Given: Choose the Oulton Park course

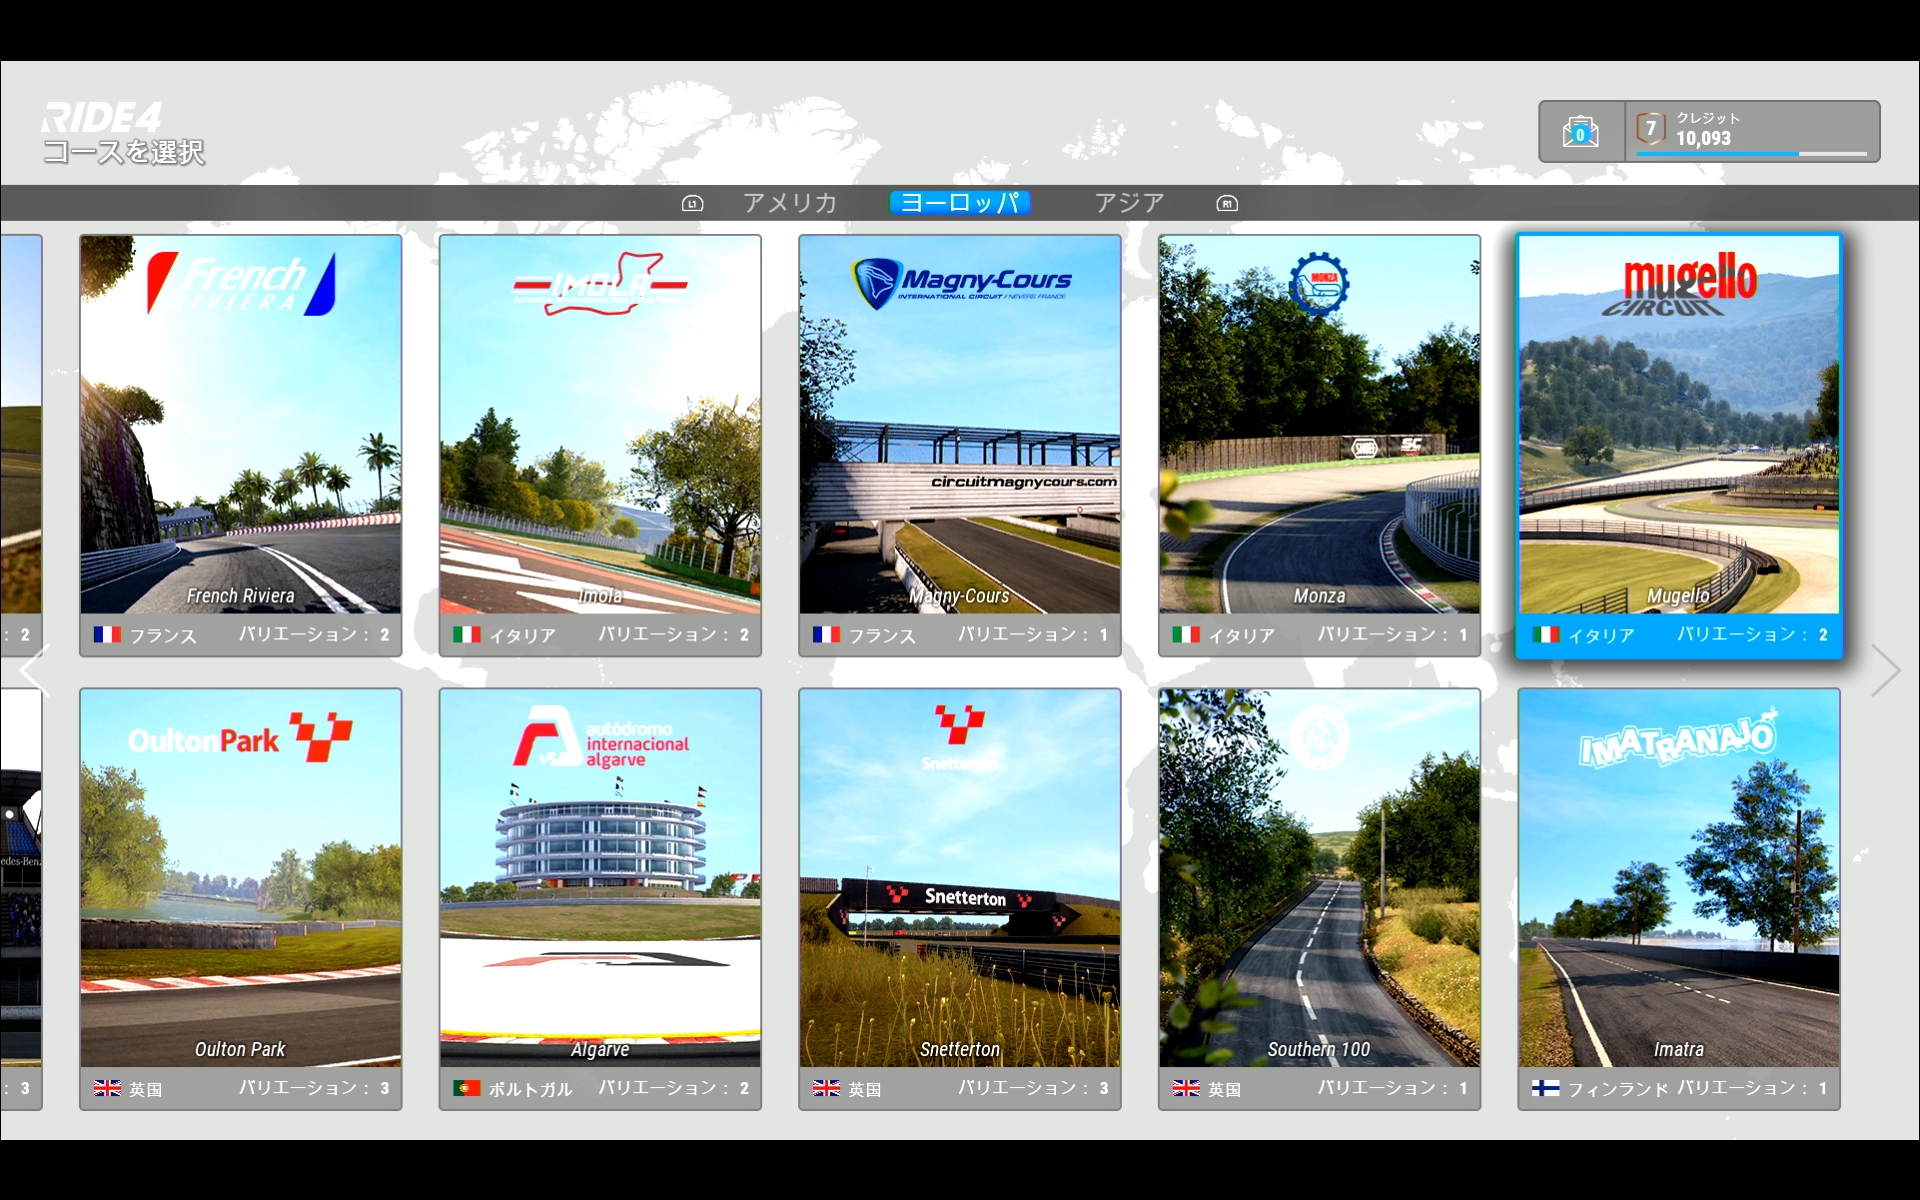Looking at the screenshot, I should 240,898.
